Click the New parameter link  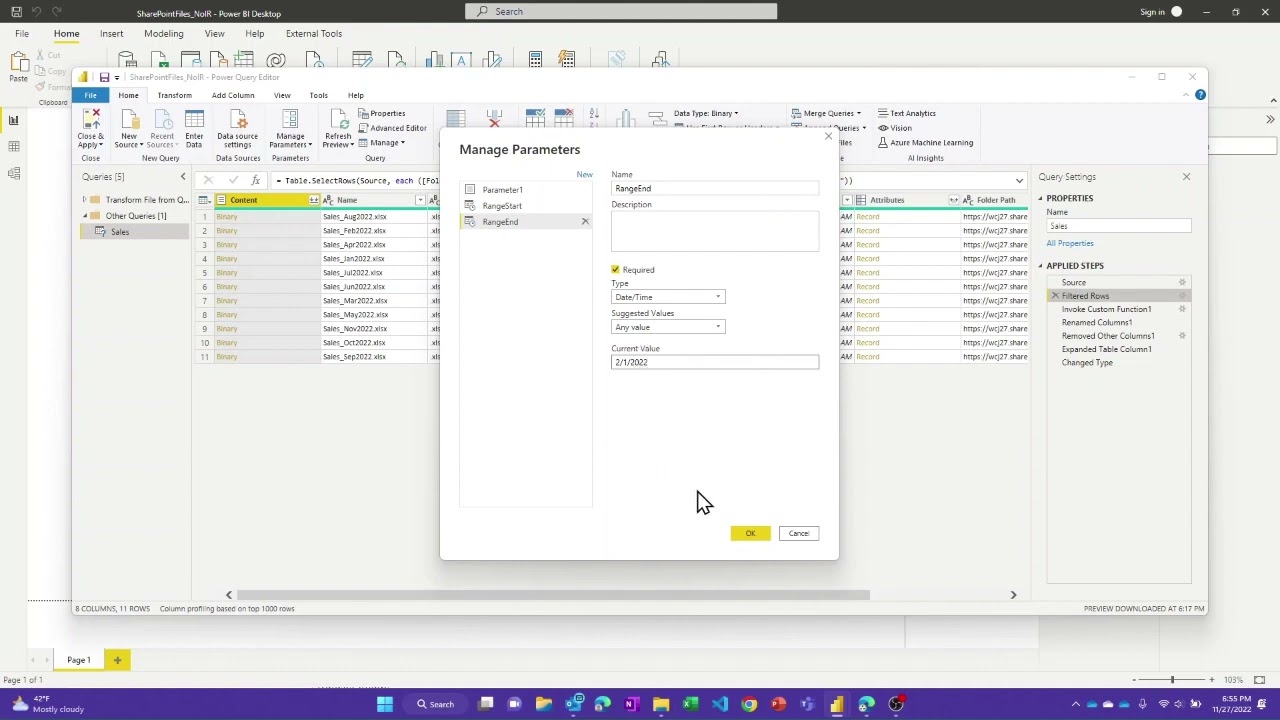point(584,175)
